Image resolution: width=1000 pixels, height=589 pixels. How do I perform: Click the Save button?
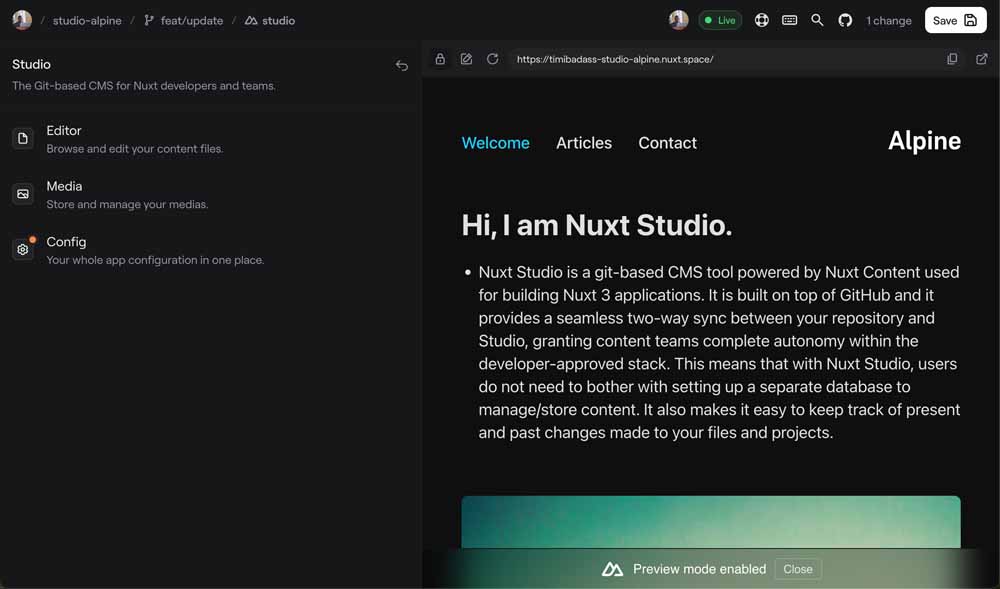pos(955,20)
